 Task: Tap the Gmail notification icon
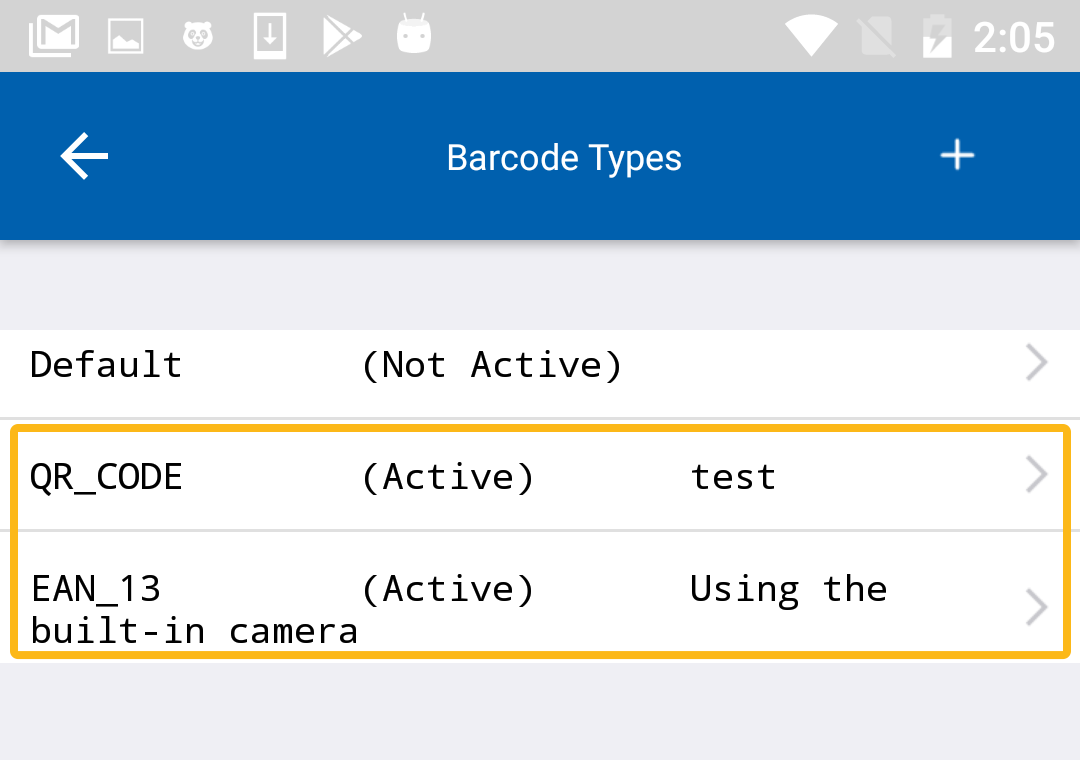(x=54, y=37)
